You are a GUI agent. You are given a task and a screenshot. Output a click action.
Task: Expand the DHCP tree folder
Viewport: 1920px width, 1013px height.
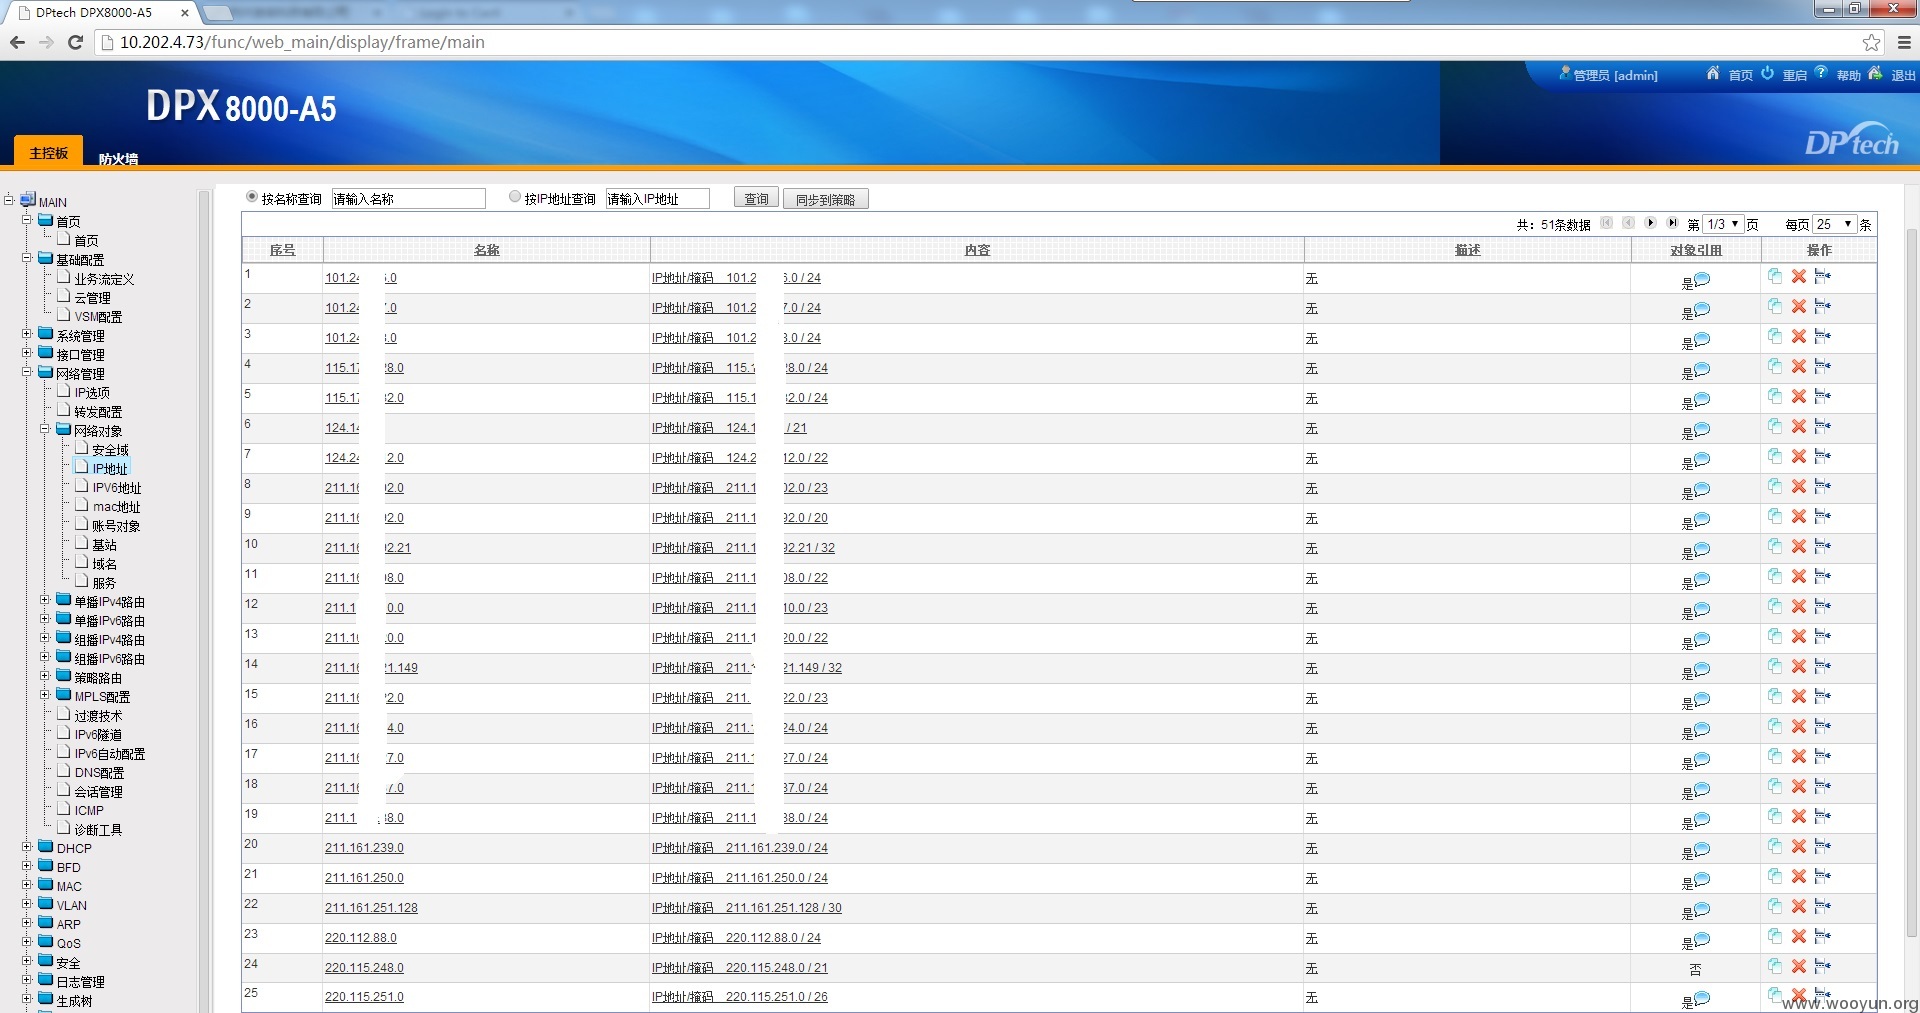pos(28,847)
